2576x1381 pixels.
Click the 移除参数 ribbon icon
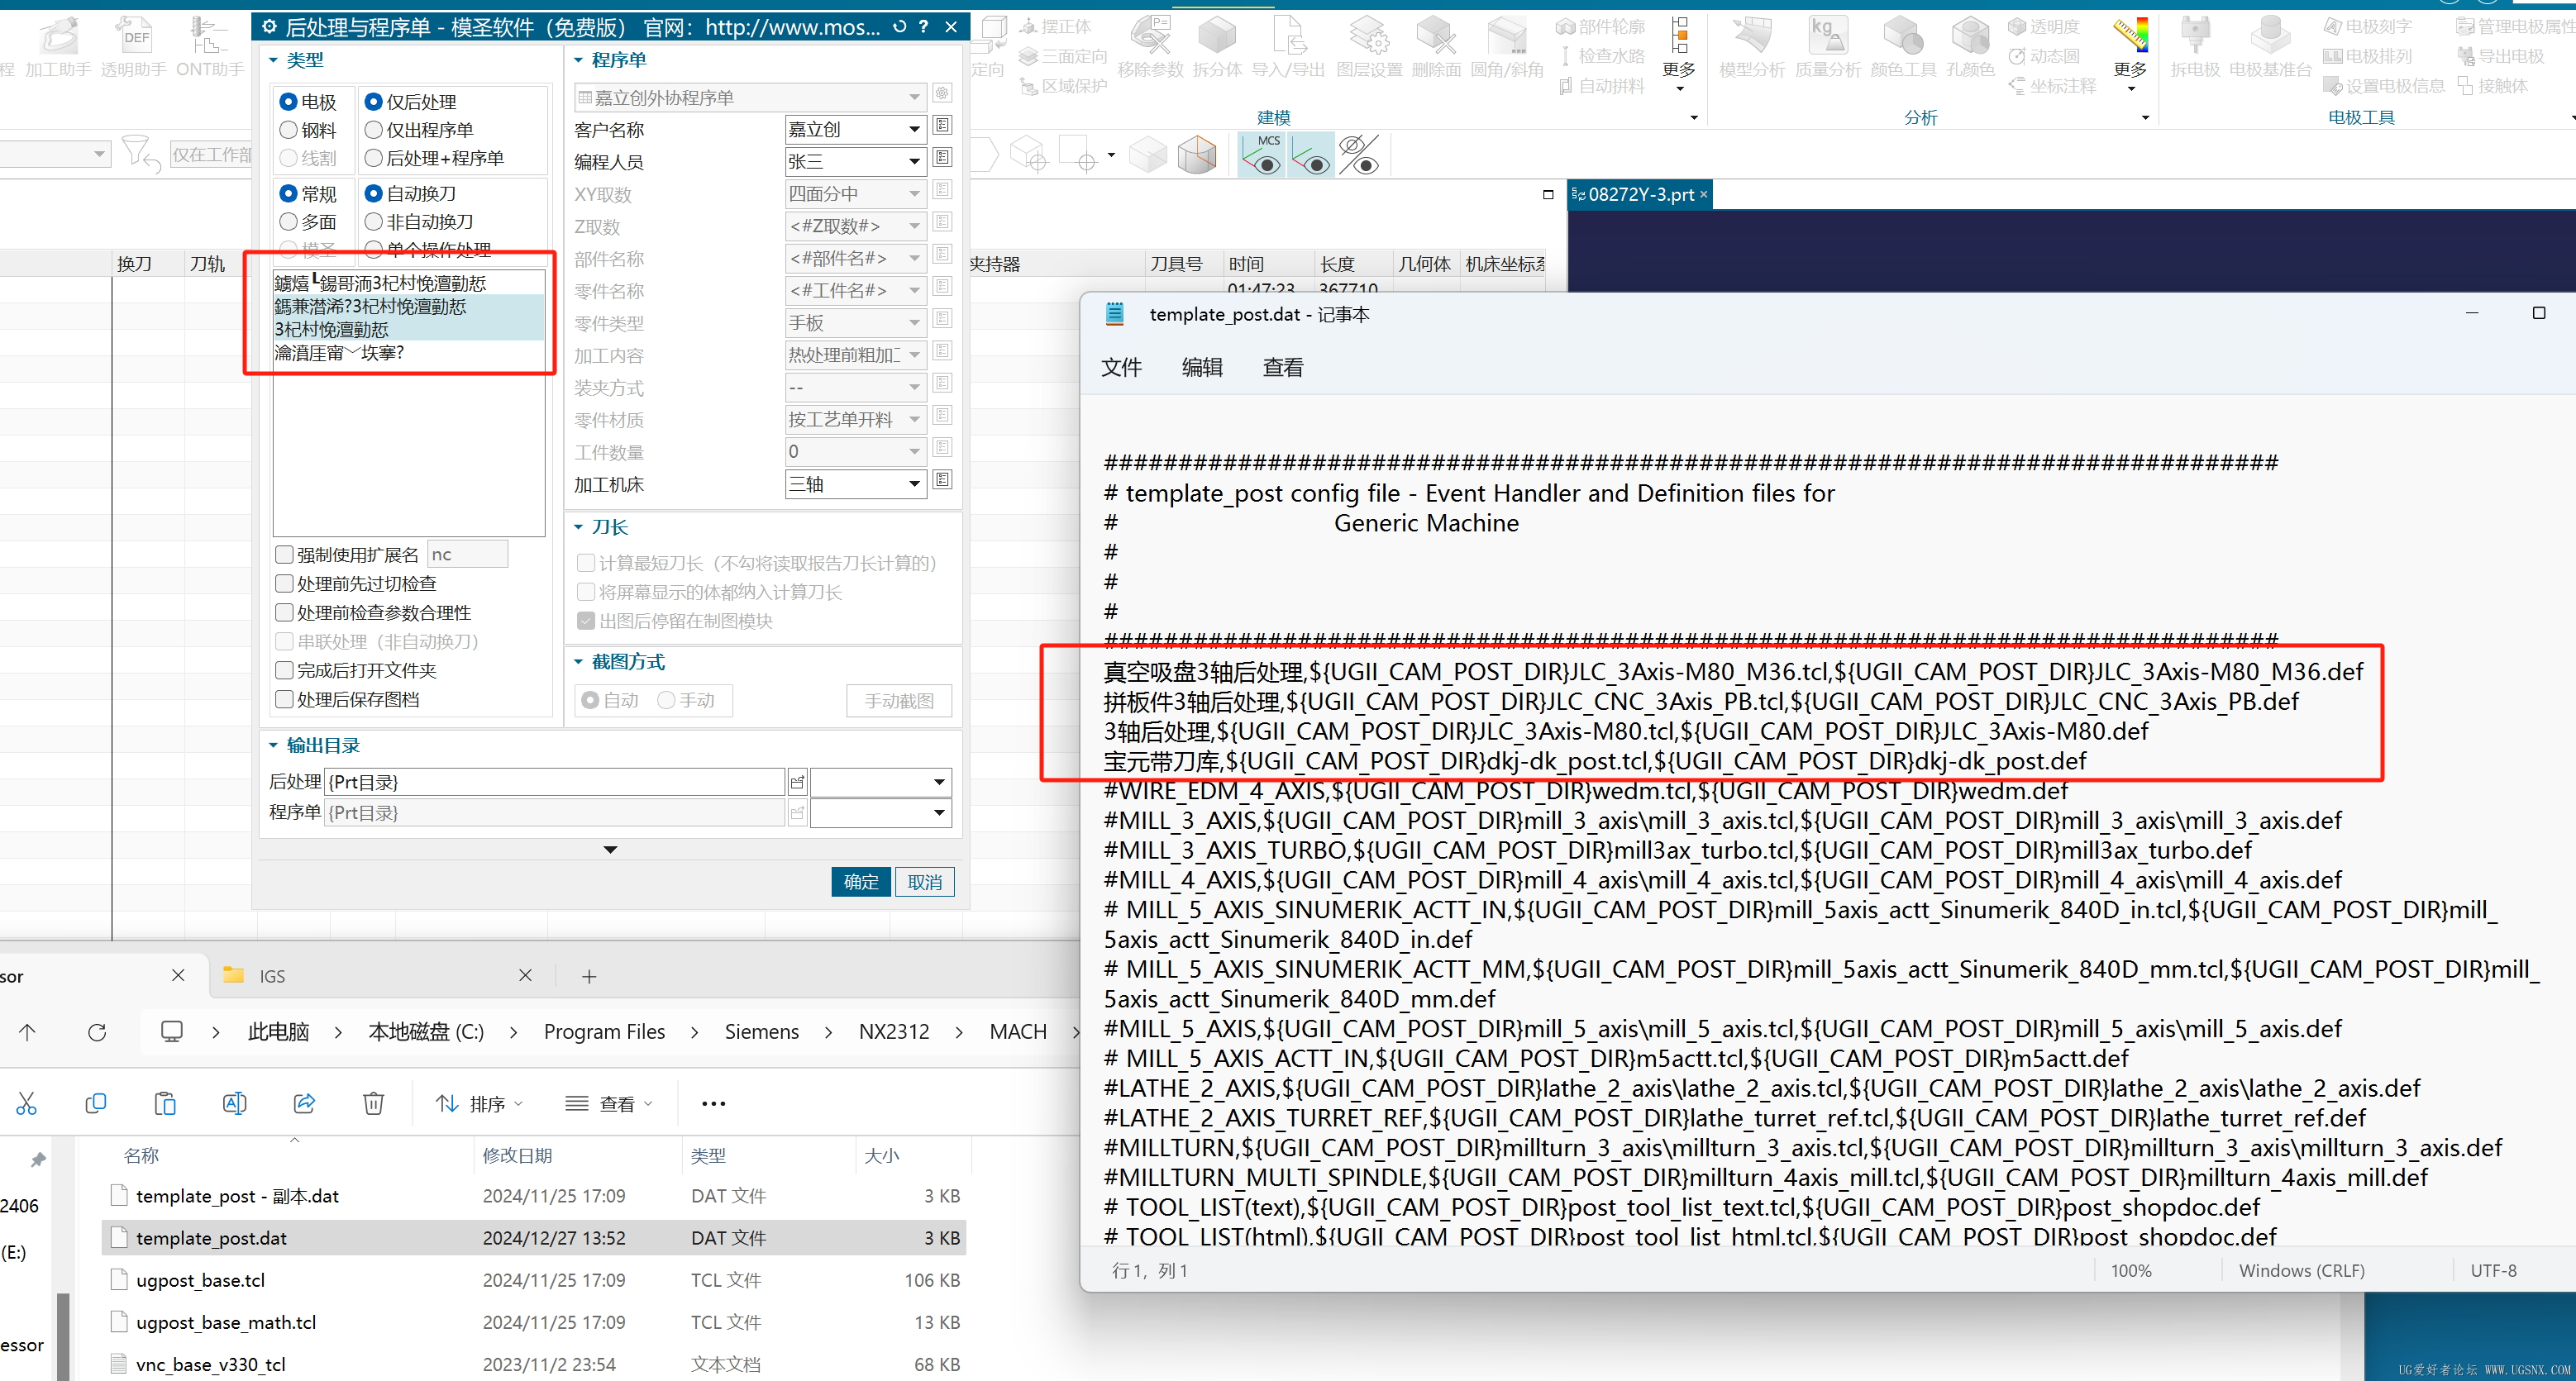tap(1150, 46)
